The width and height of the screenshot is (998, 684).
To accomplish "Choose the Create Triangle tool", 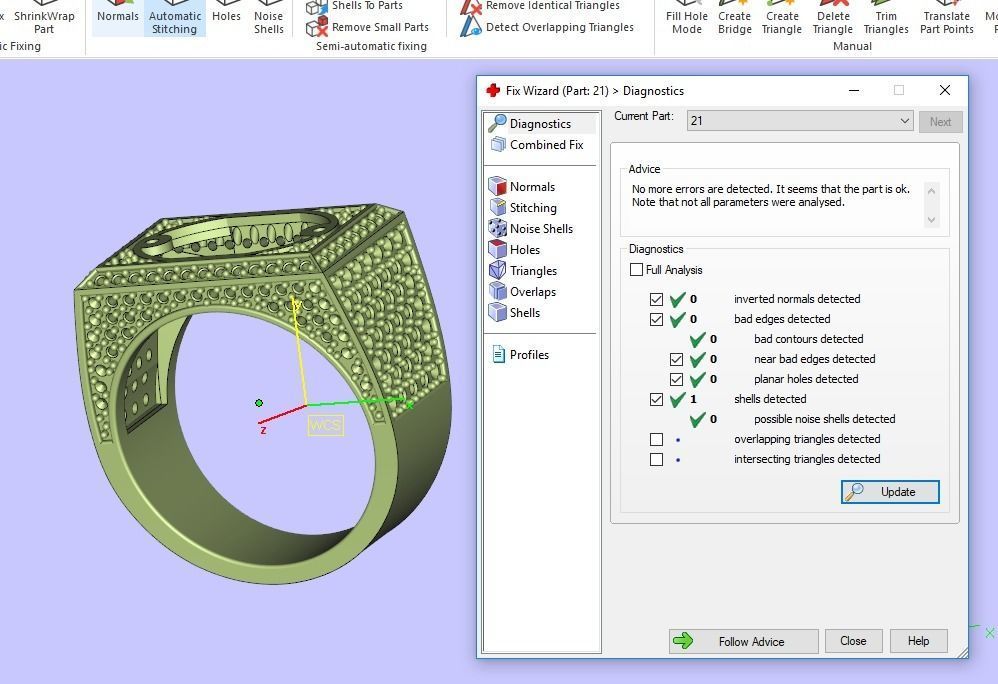I will pos(782,19).
